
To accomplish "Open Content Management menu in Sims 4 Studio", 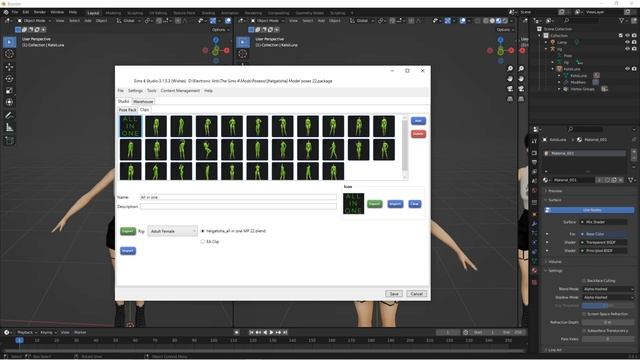I will pyautogui.click(x=180, y=91).
